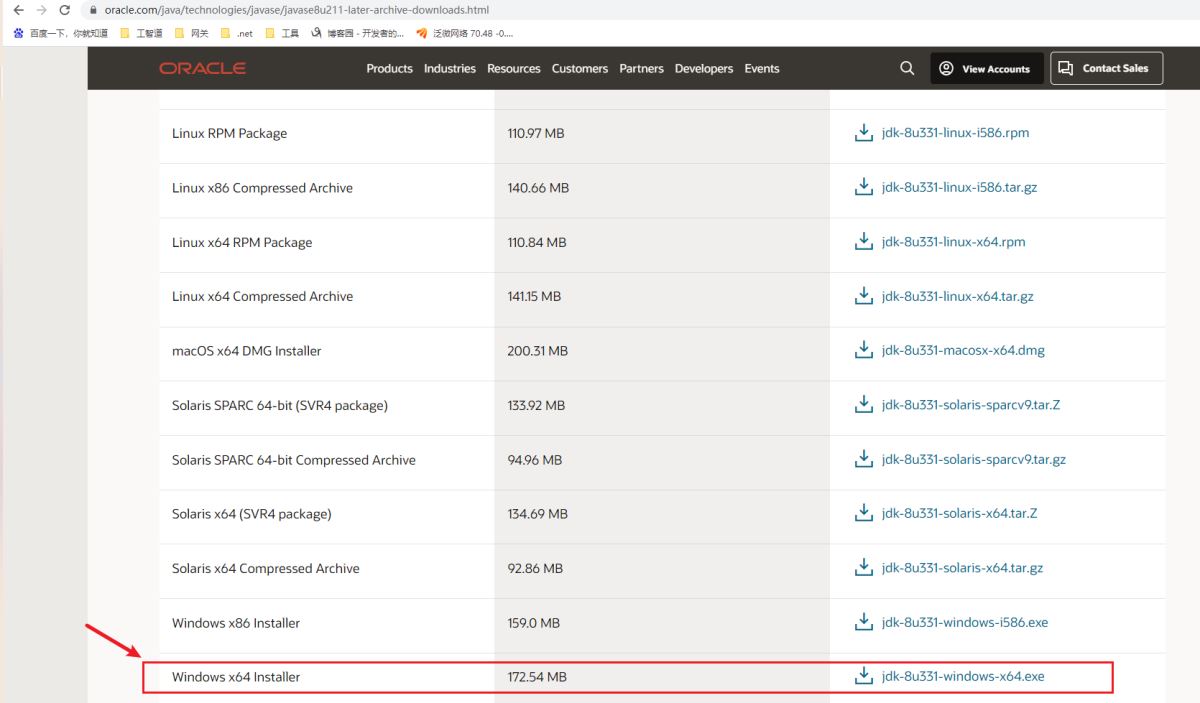Click the browser address bar URL
The width and height of the screenshot is (1200, 703).
(296, 10)
